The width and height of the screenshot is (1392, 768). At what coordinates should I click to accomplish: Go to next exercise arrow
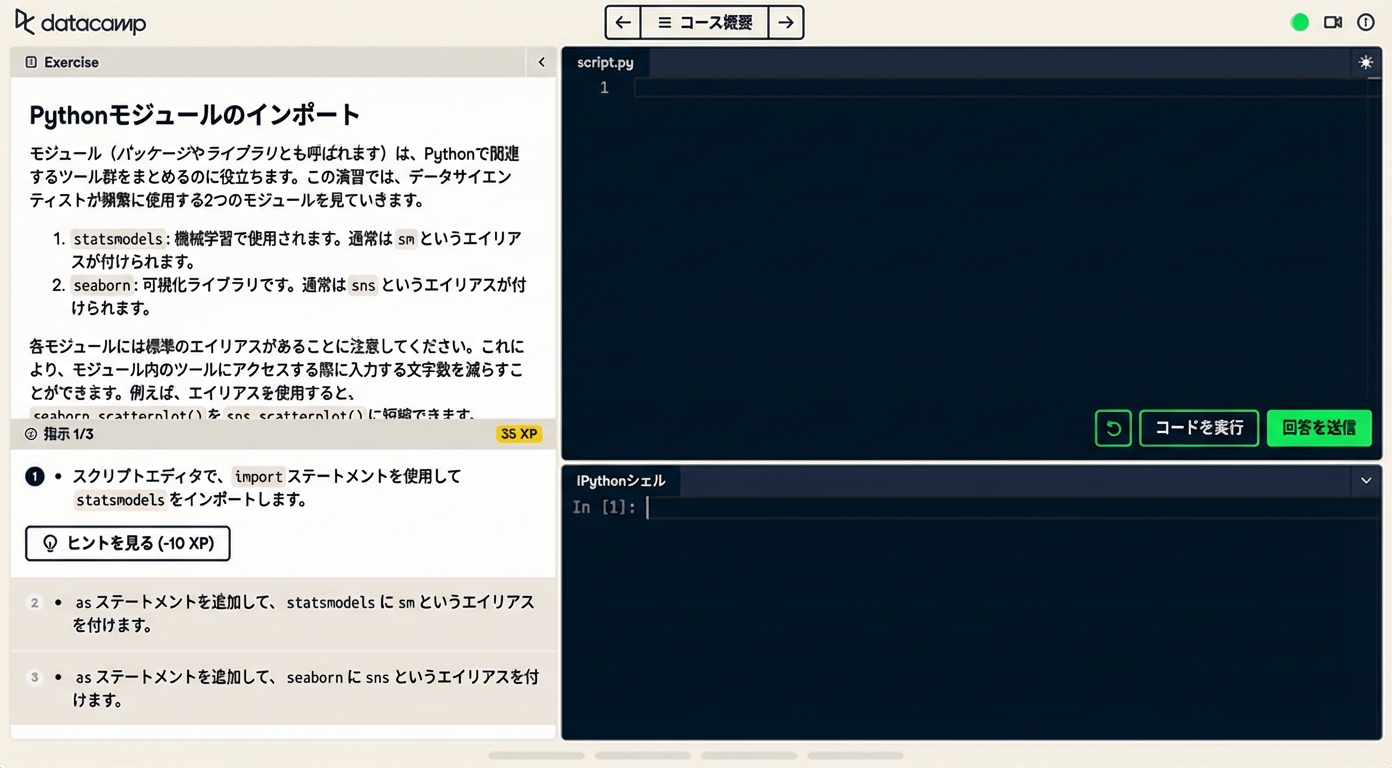point(786,22)
